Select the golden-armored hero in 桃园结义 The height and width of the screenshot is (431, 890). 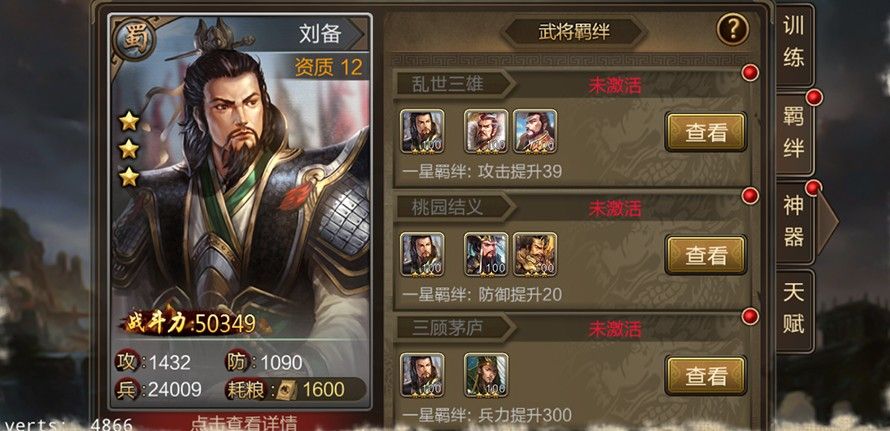pos(535,254)
